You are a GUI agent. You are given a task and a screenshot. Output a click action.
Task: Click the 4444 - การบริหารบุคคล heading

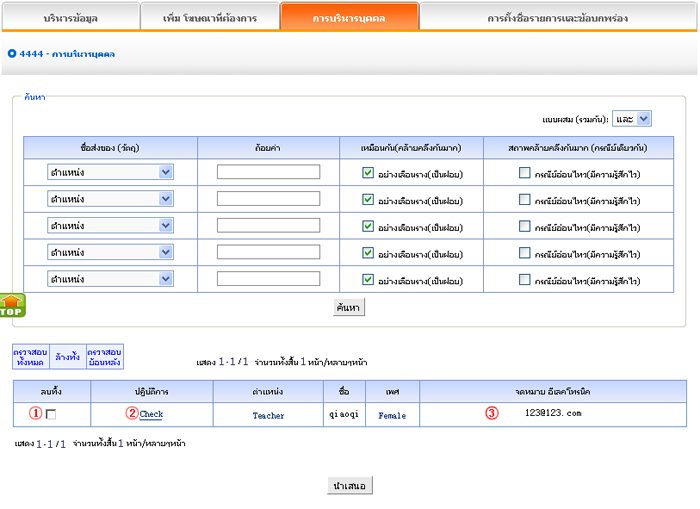click(x=67, y=54)
